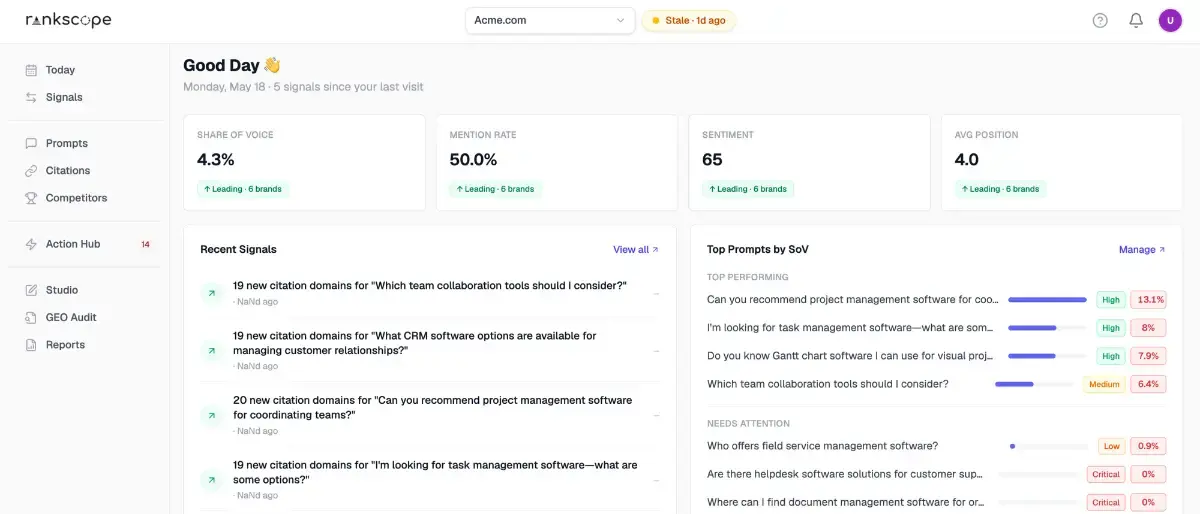Click the Reports sidebar icon
The width and height of the screenshot is (1200, 514).
click(x=31, y=345)
